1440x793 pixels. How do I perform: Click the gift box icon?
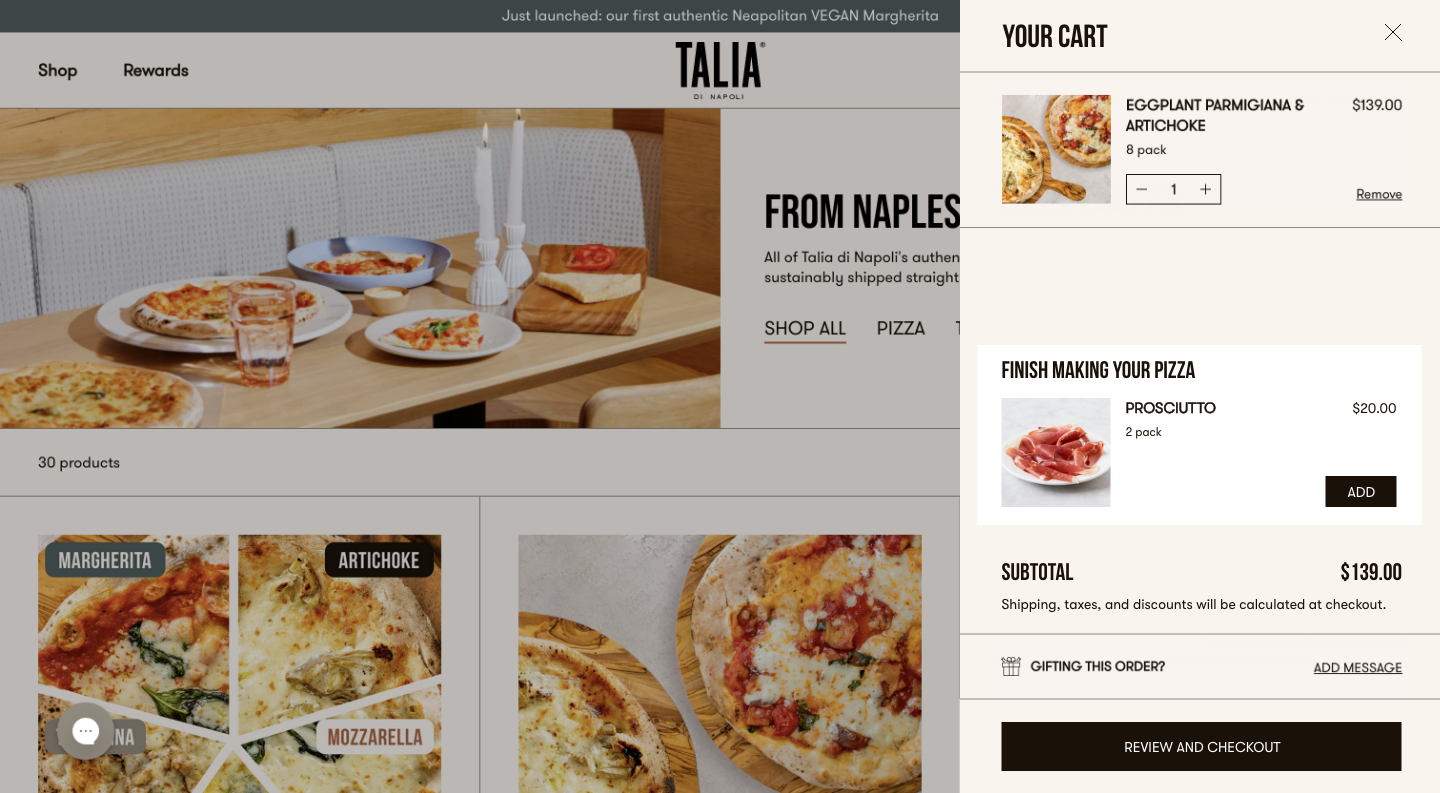[1011, 666]
